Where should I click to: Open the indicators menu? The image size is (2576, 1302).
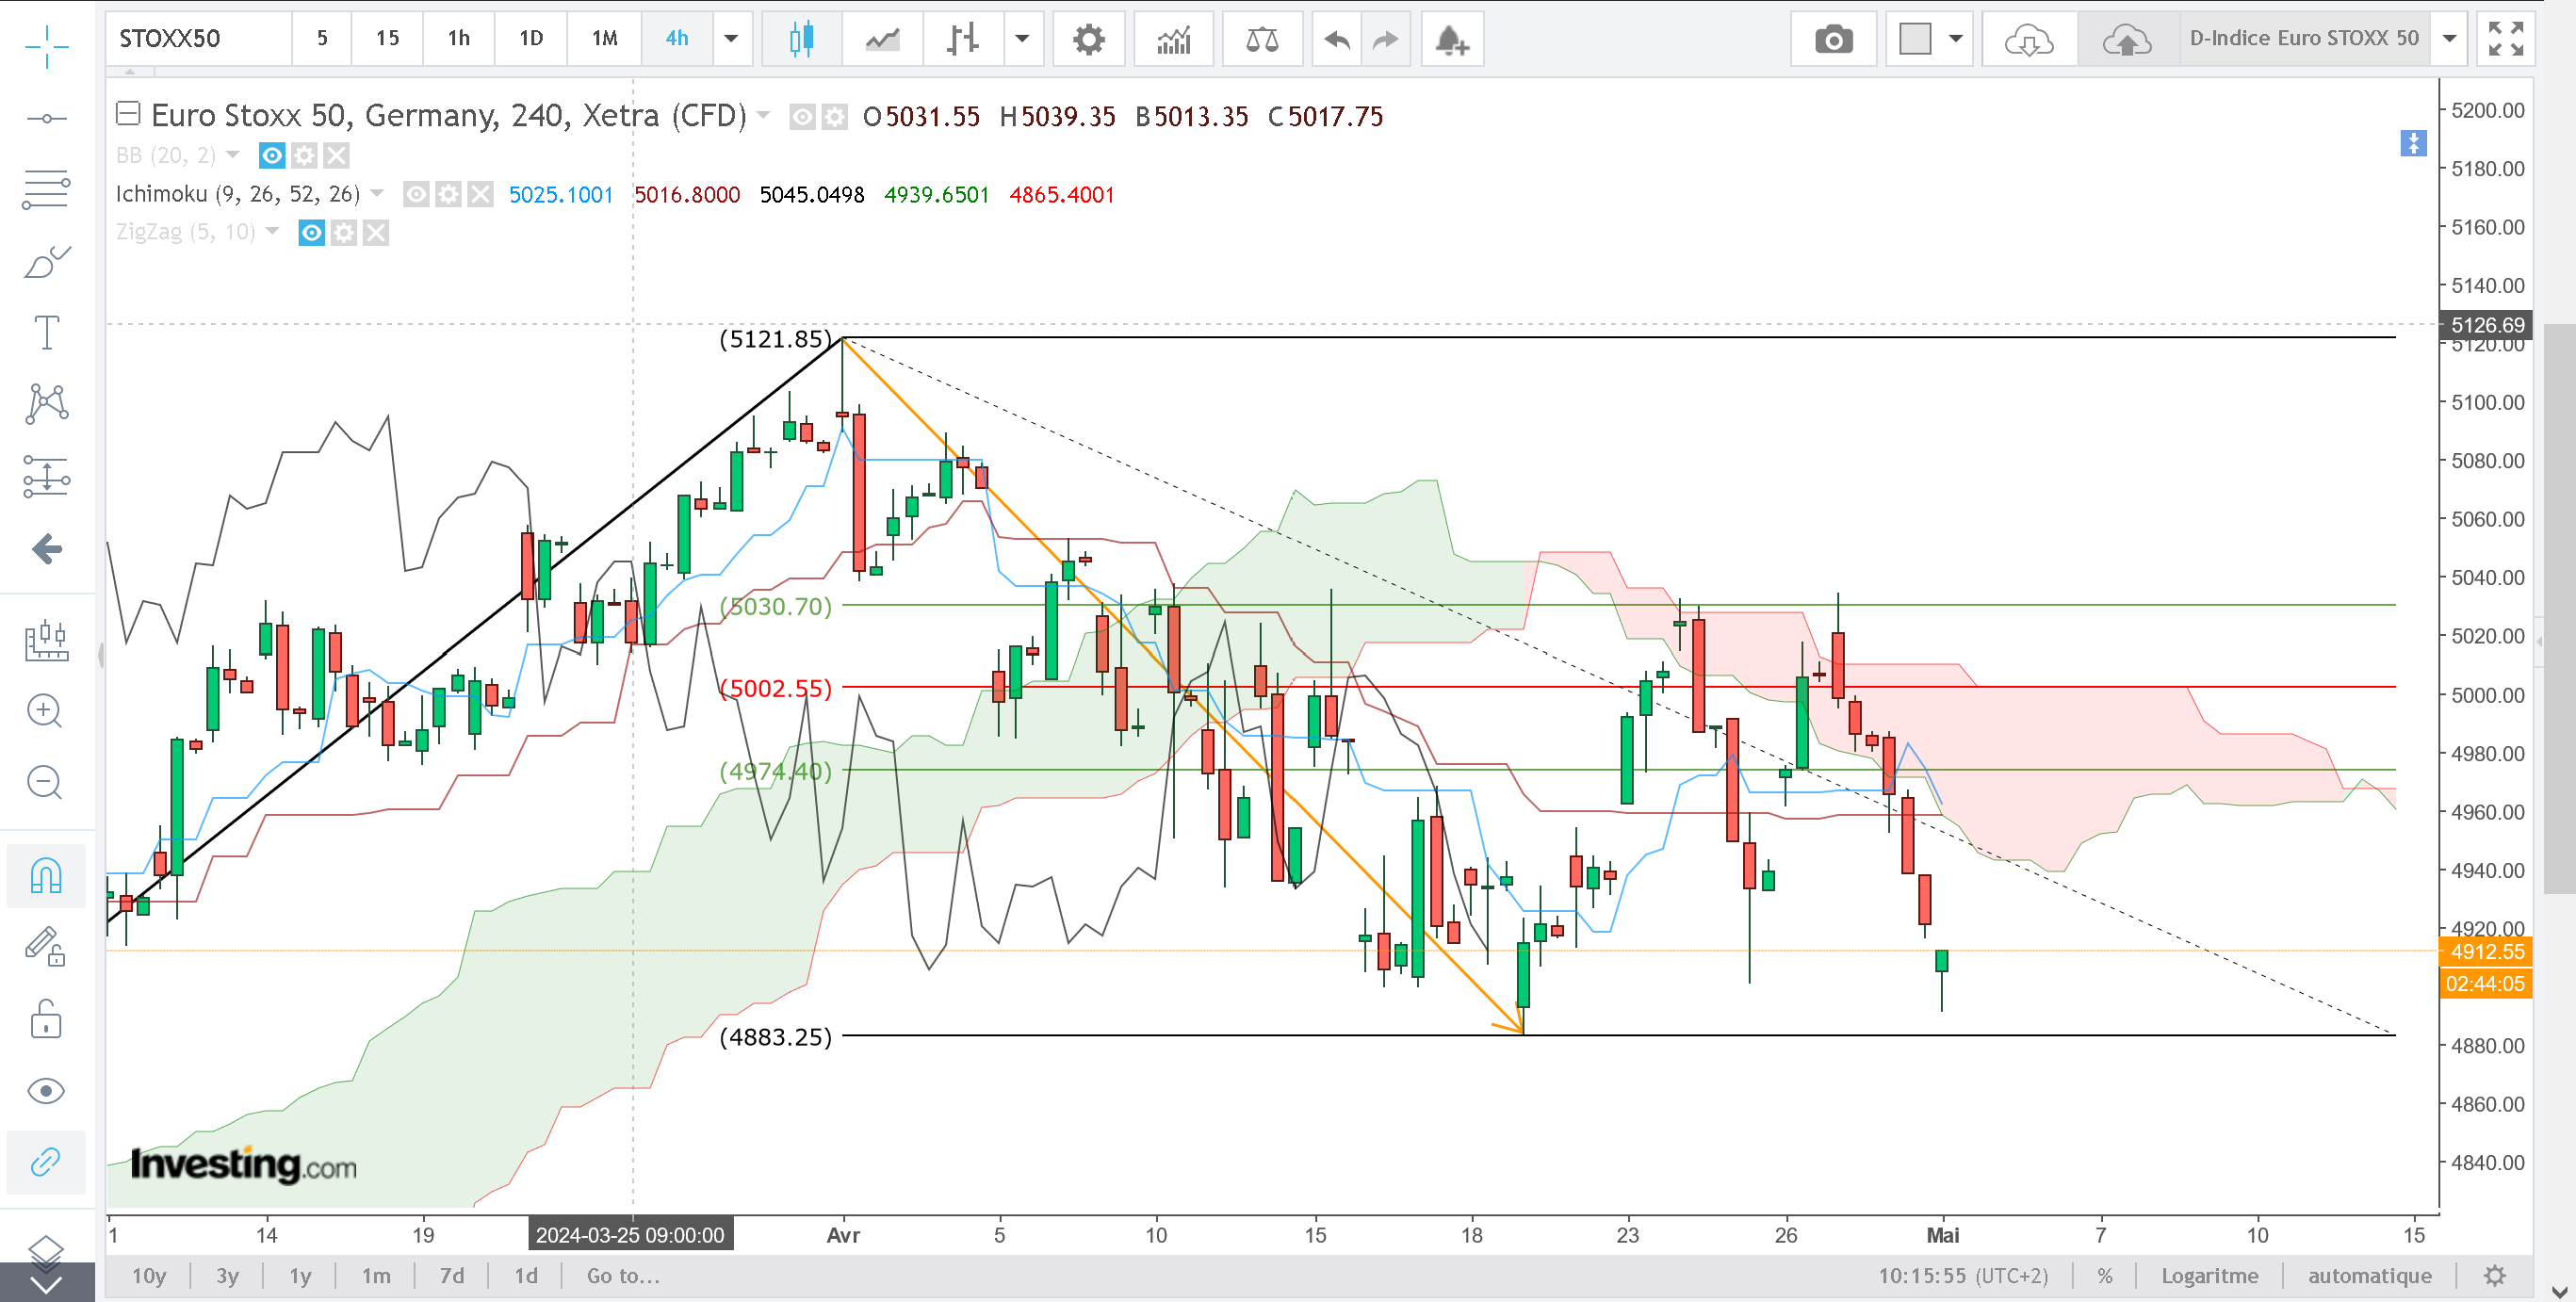pyautogui.click(x=1174, y=39)
